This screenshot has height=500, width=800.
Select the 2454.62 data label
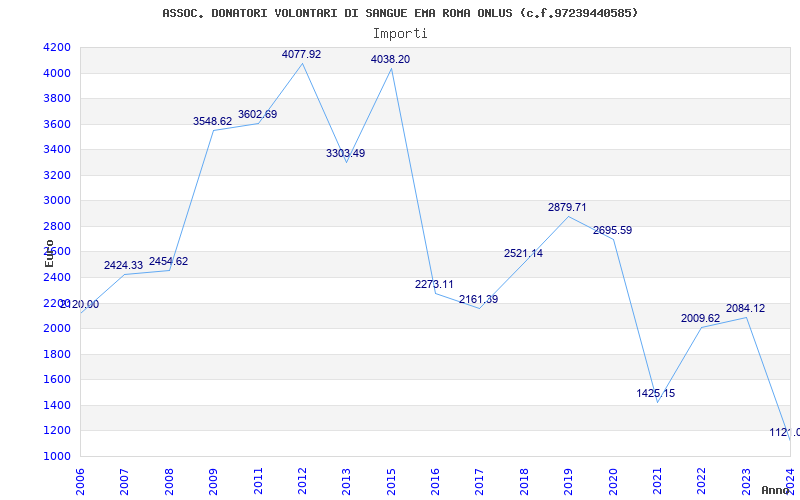pyautogui.click(x=168, y=261)
